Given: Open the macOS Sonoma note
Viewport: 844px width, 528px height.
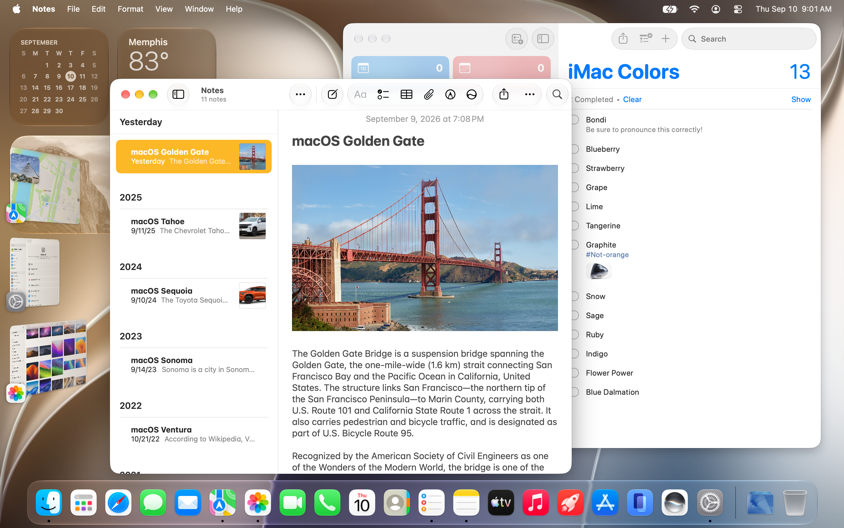Looking at the screenshot, I should click(194, 364).
